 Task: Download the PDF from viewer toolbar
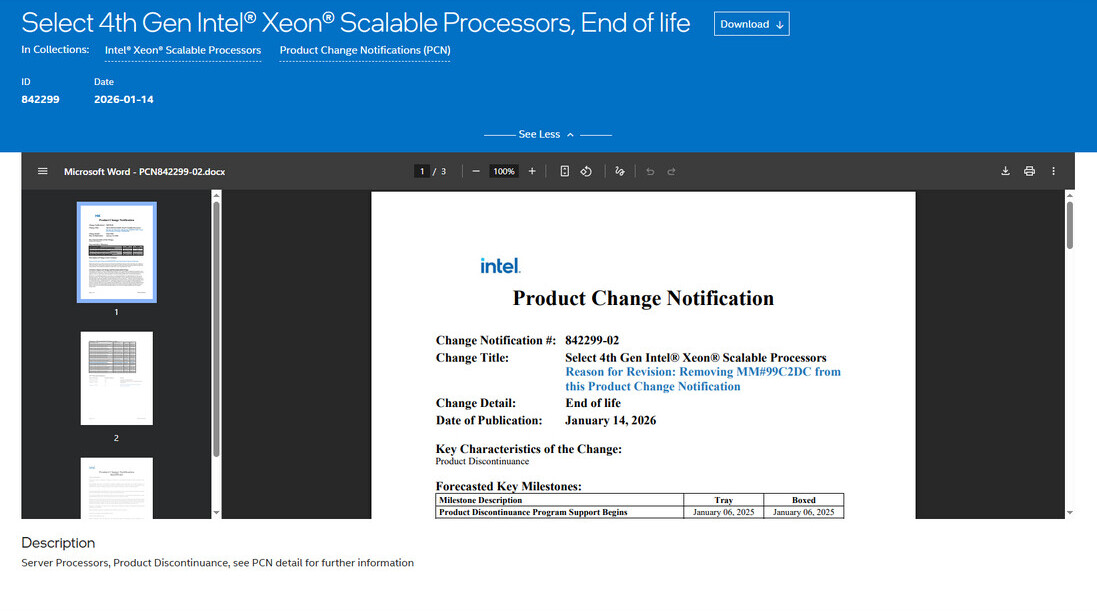pyautogui.click(x=1005, y=171)
